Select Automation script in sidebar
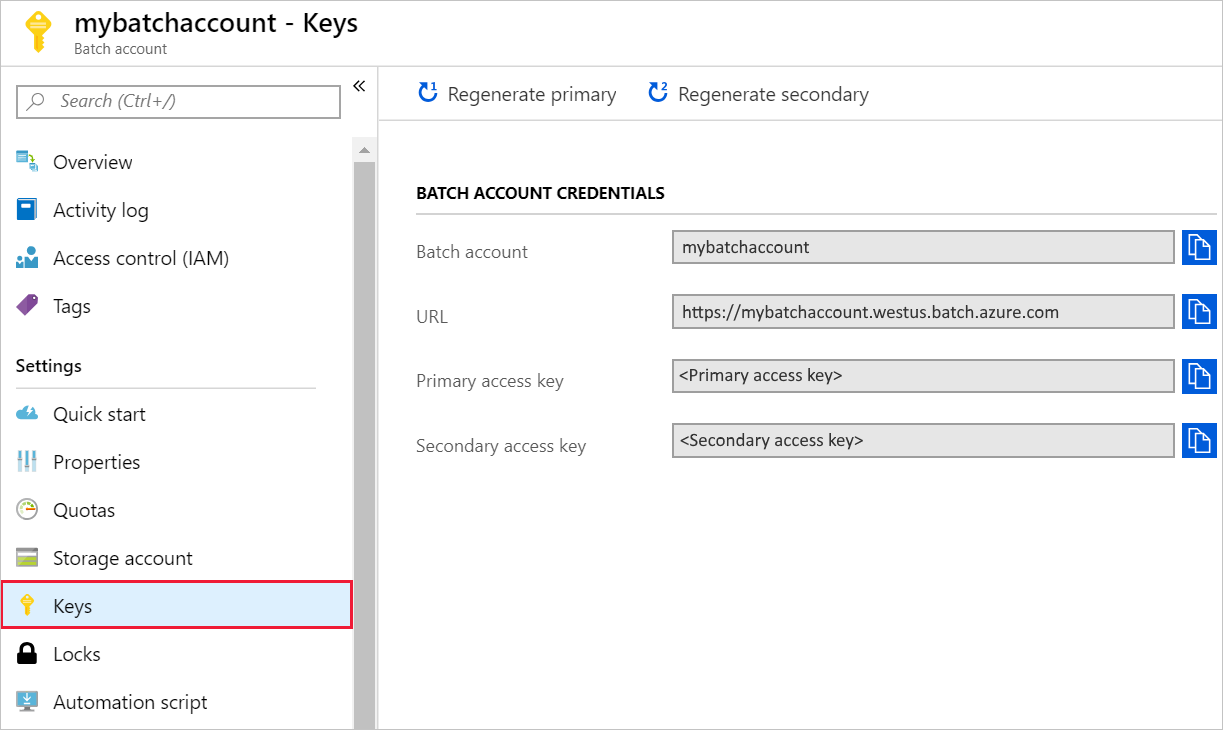1223x730 pixels. pos(130,701)
